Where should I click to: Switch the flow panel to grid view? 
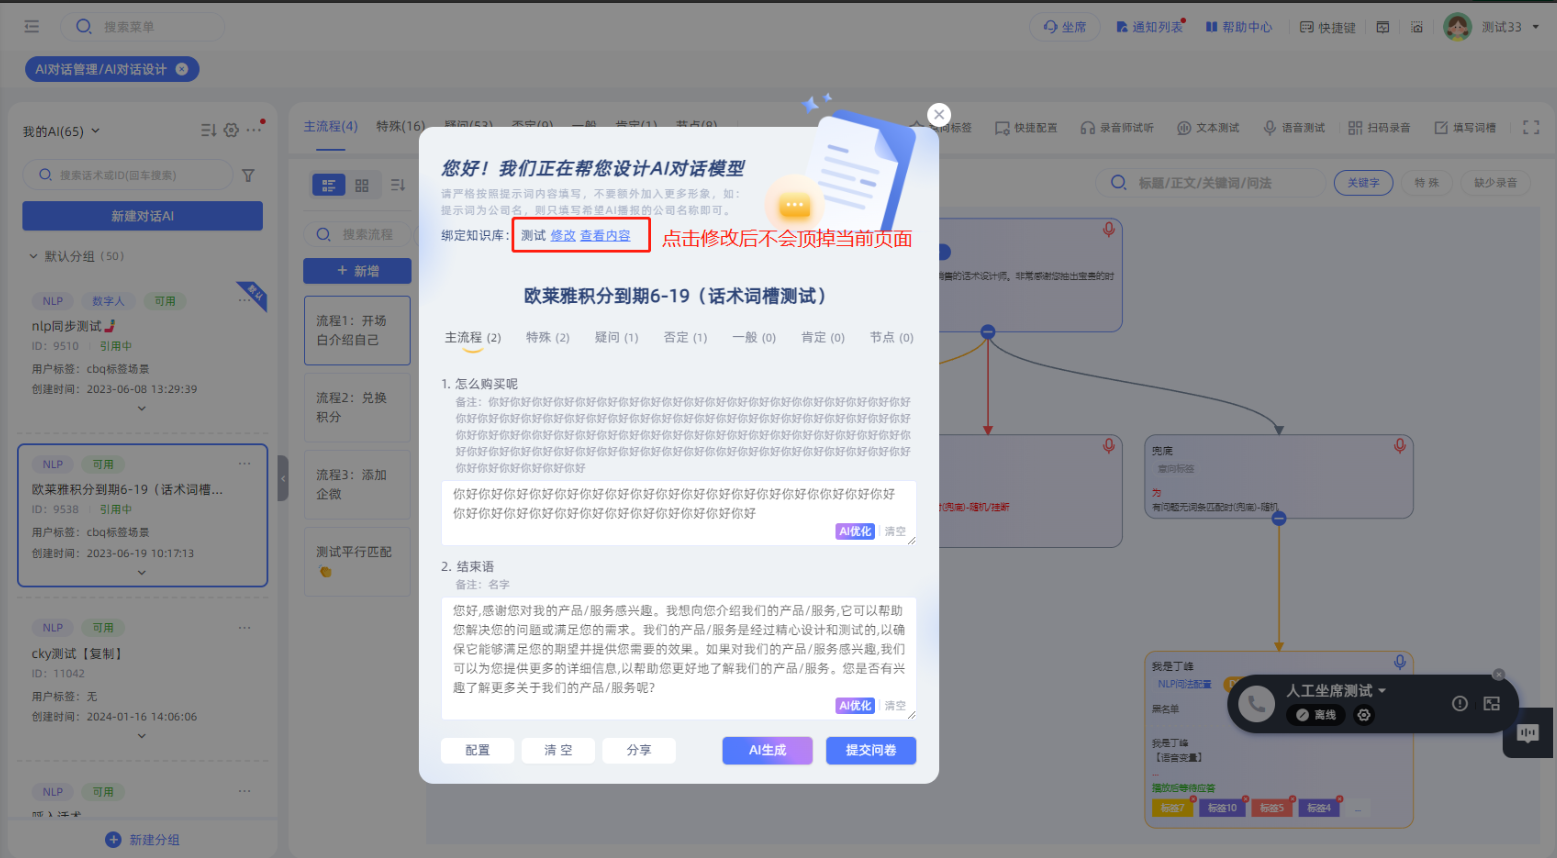coord(362,185)
